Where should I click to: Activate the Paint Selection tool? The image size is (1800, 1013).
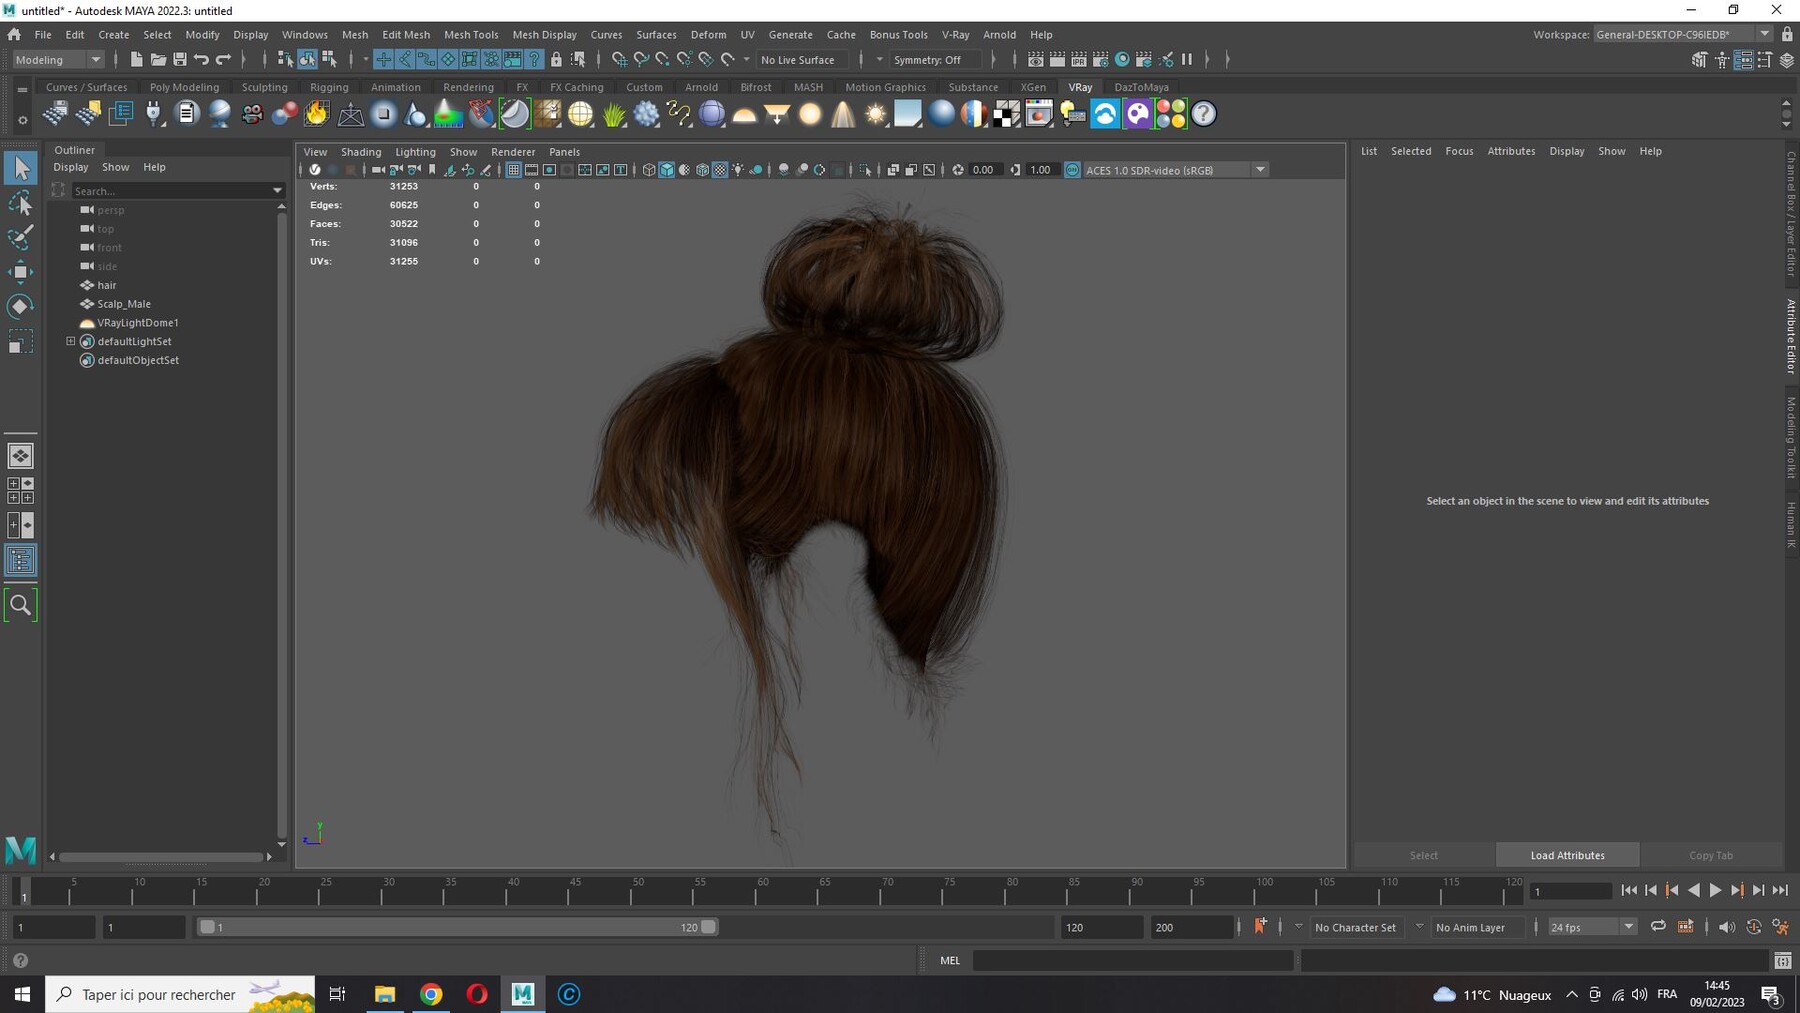tap(20, 238)
